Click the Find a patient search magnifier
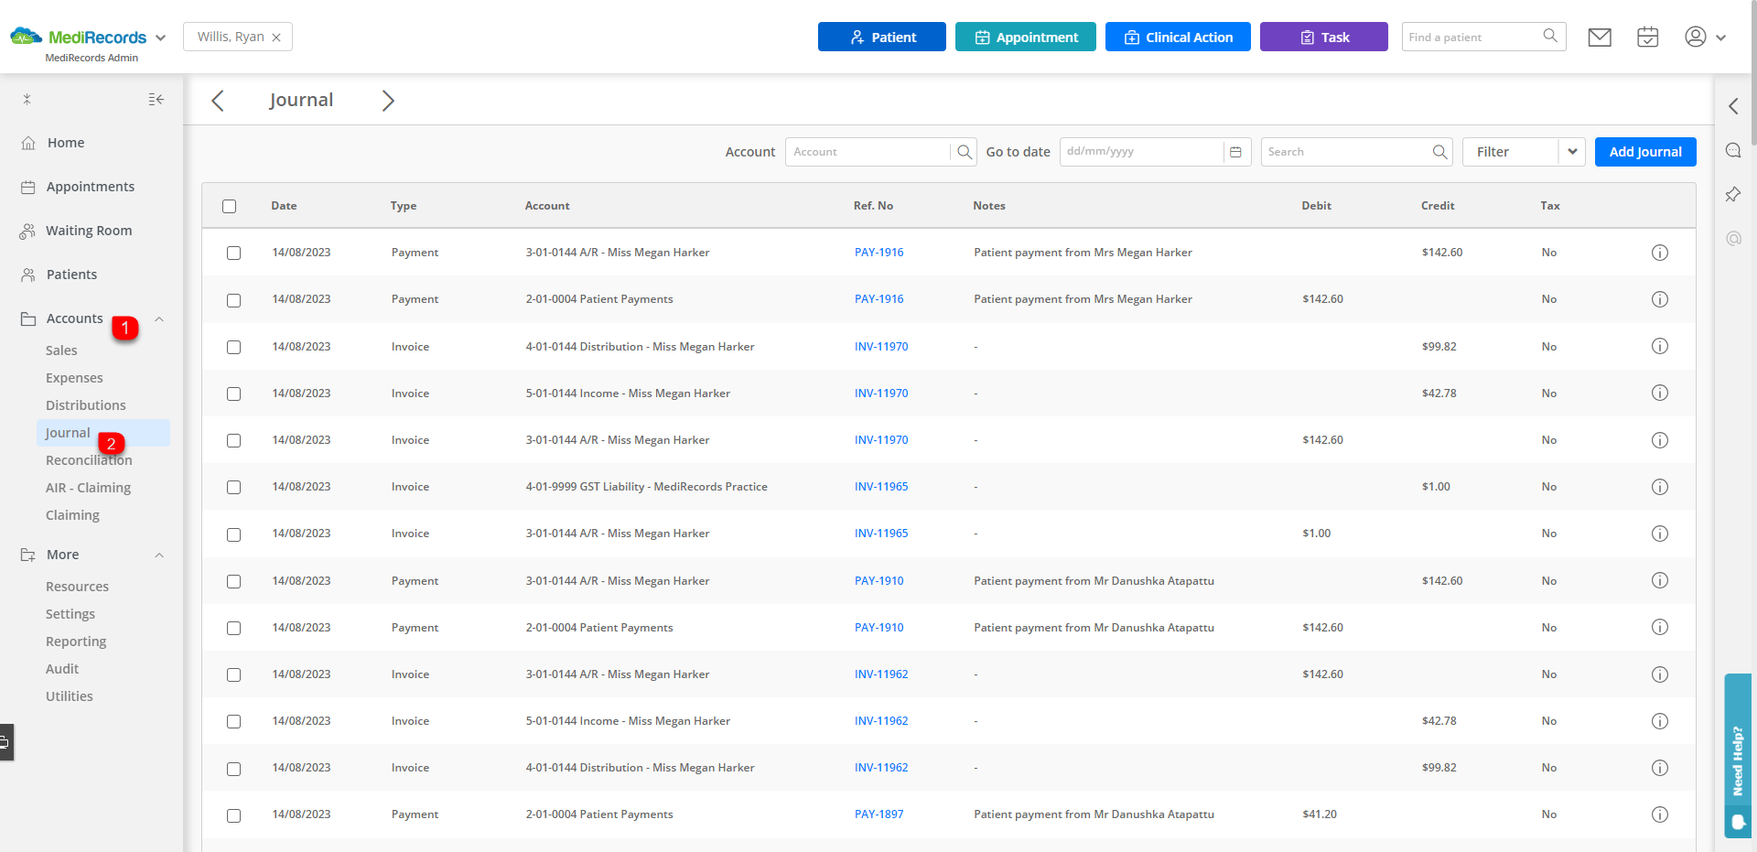Screen dimensions: 1757x852 (1550, 36)
